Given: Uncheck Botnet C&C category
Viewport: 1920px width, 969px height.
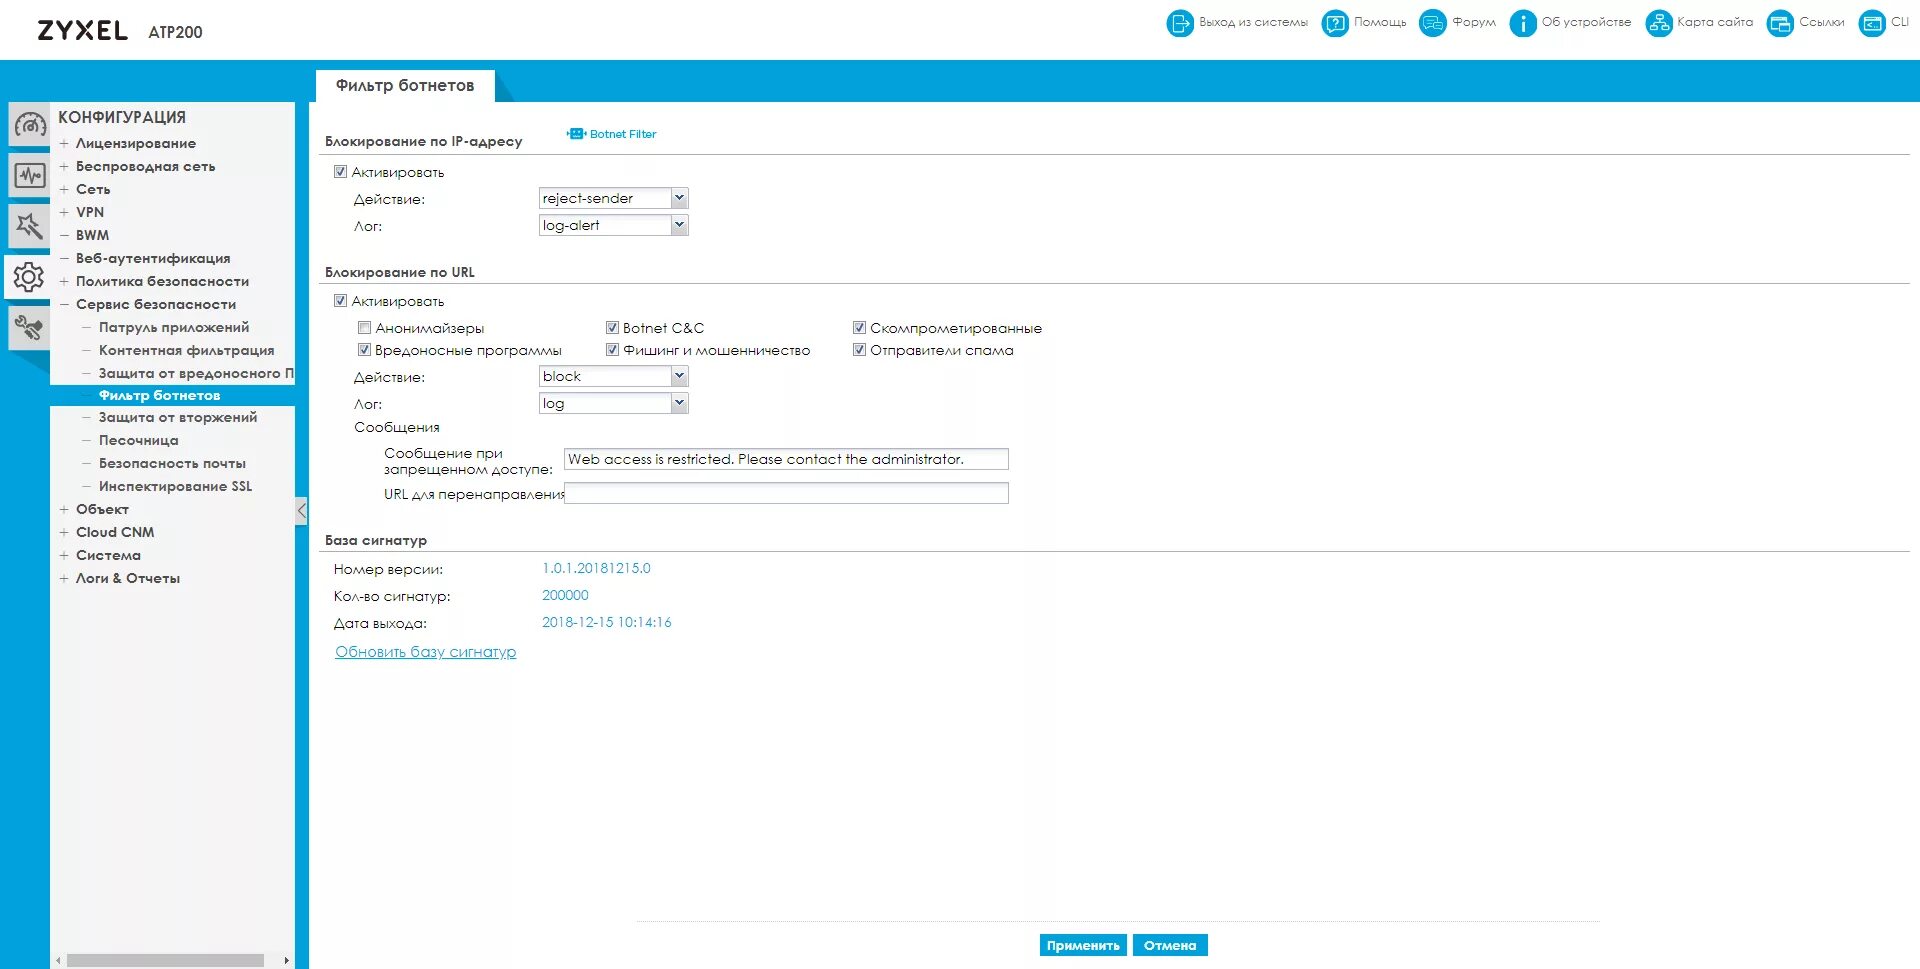Looking at the screenshot, I should pos(612,328).
